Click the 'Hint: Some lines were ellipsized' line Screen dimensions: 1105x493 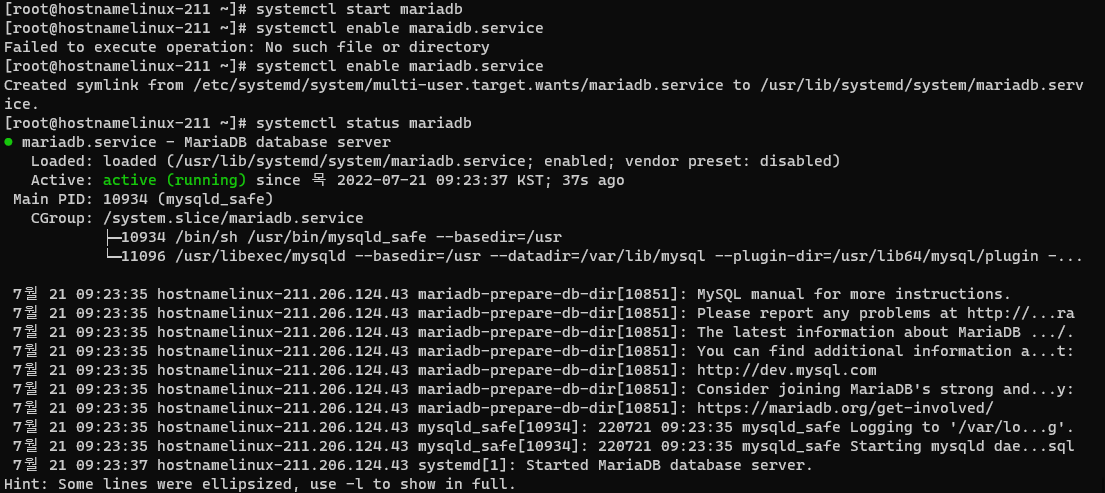pos(260,484)
